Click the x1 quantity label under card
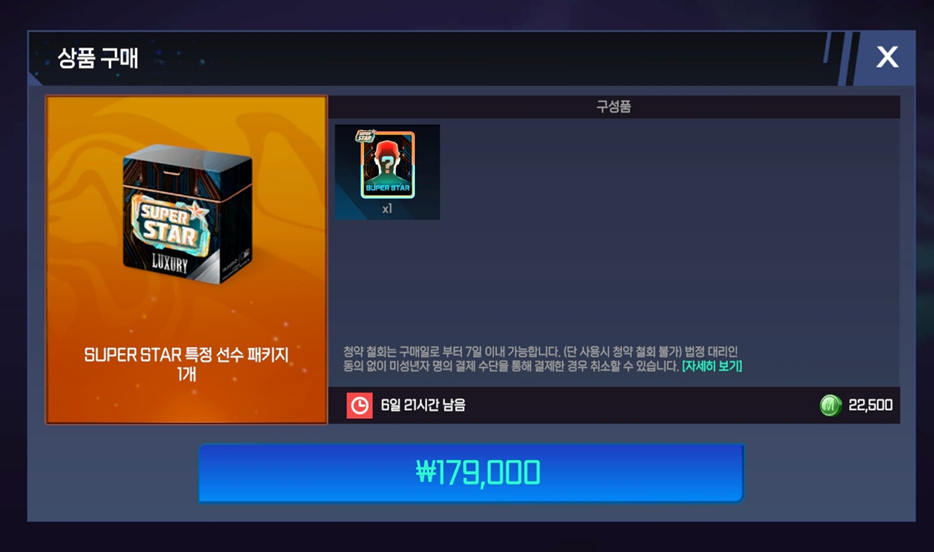Screen dimensions: 934x552 point(387,208)
